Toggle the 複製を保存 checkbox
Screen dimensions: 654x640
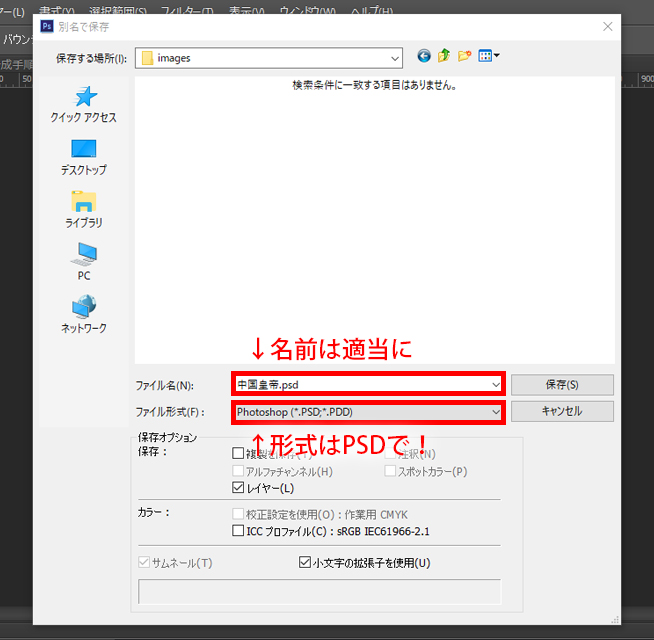coord(238,453)
